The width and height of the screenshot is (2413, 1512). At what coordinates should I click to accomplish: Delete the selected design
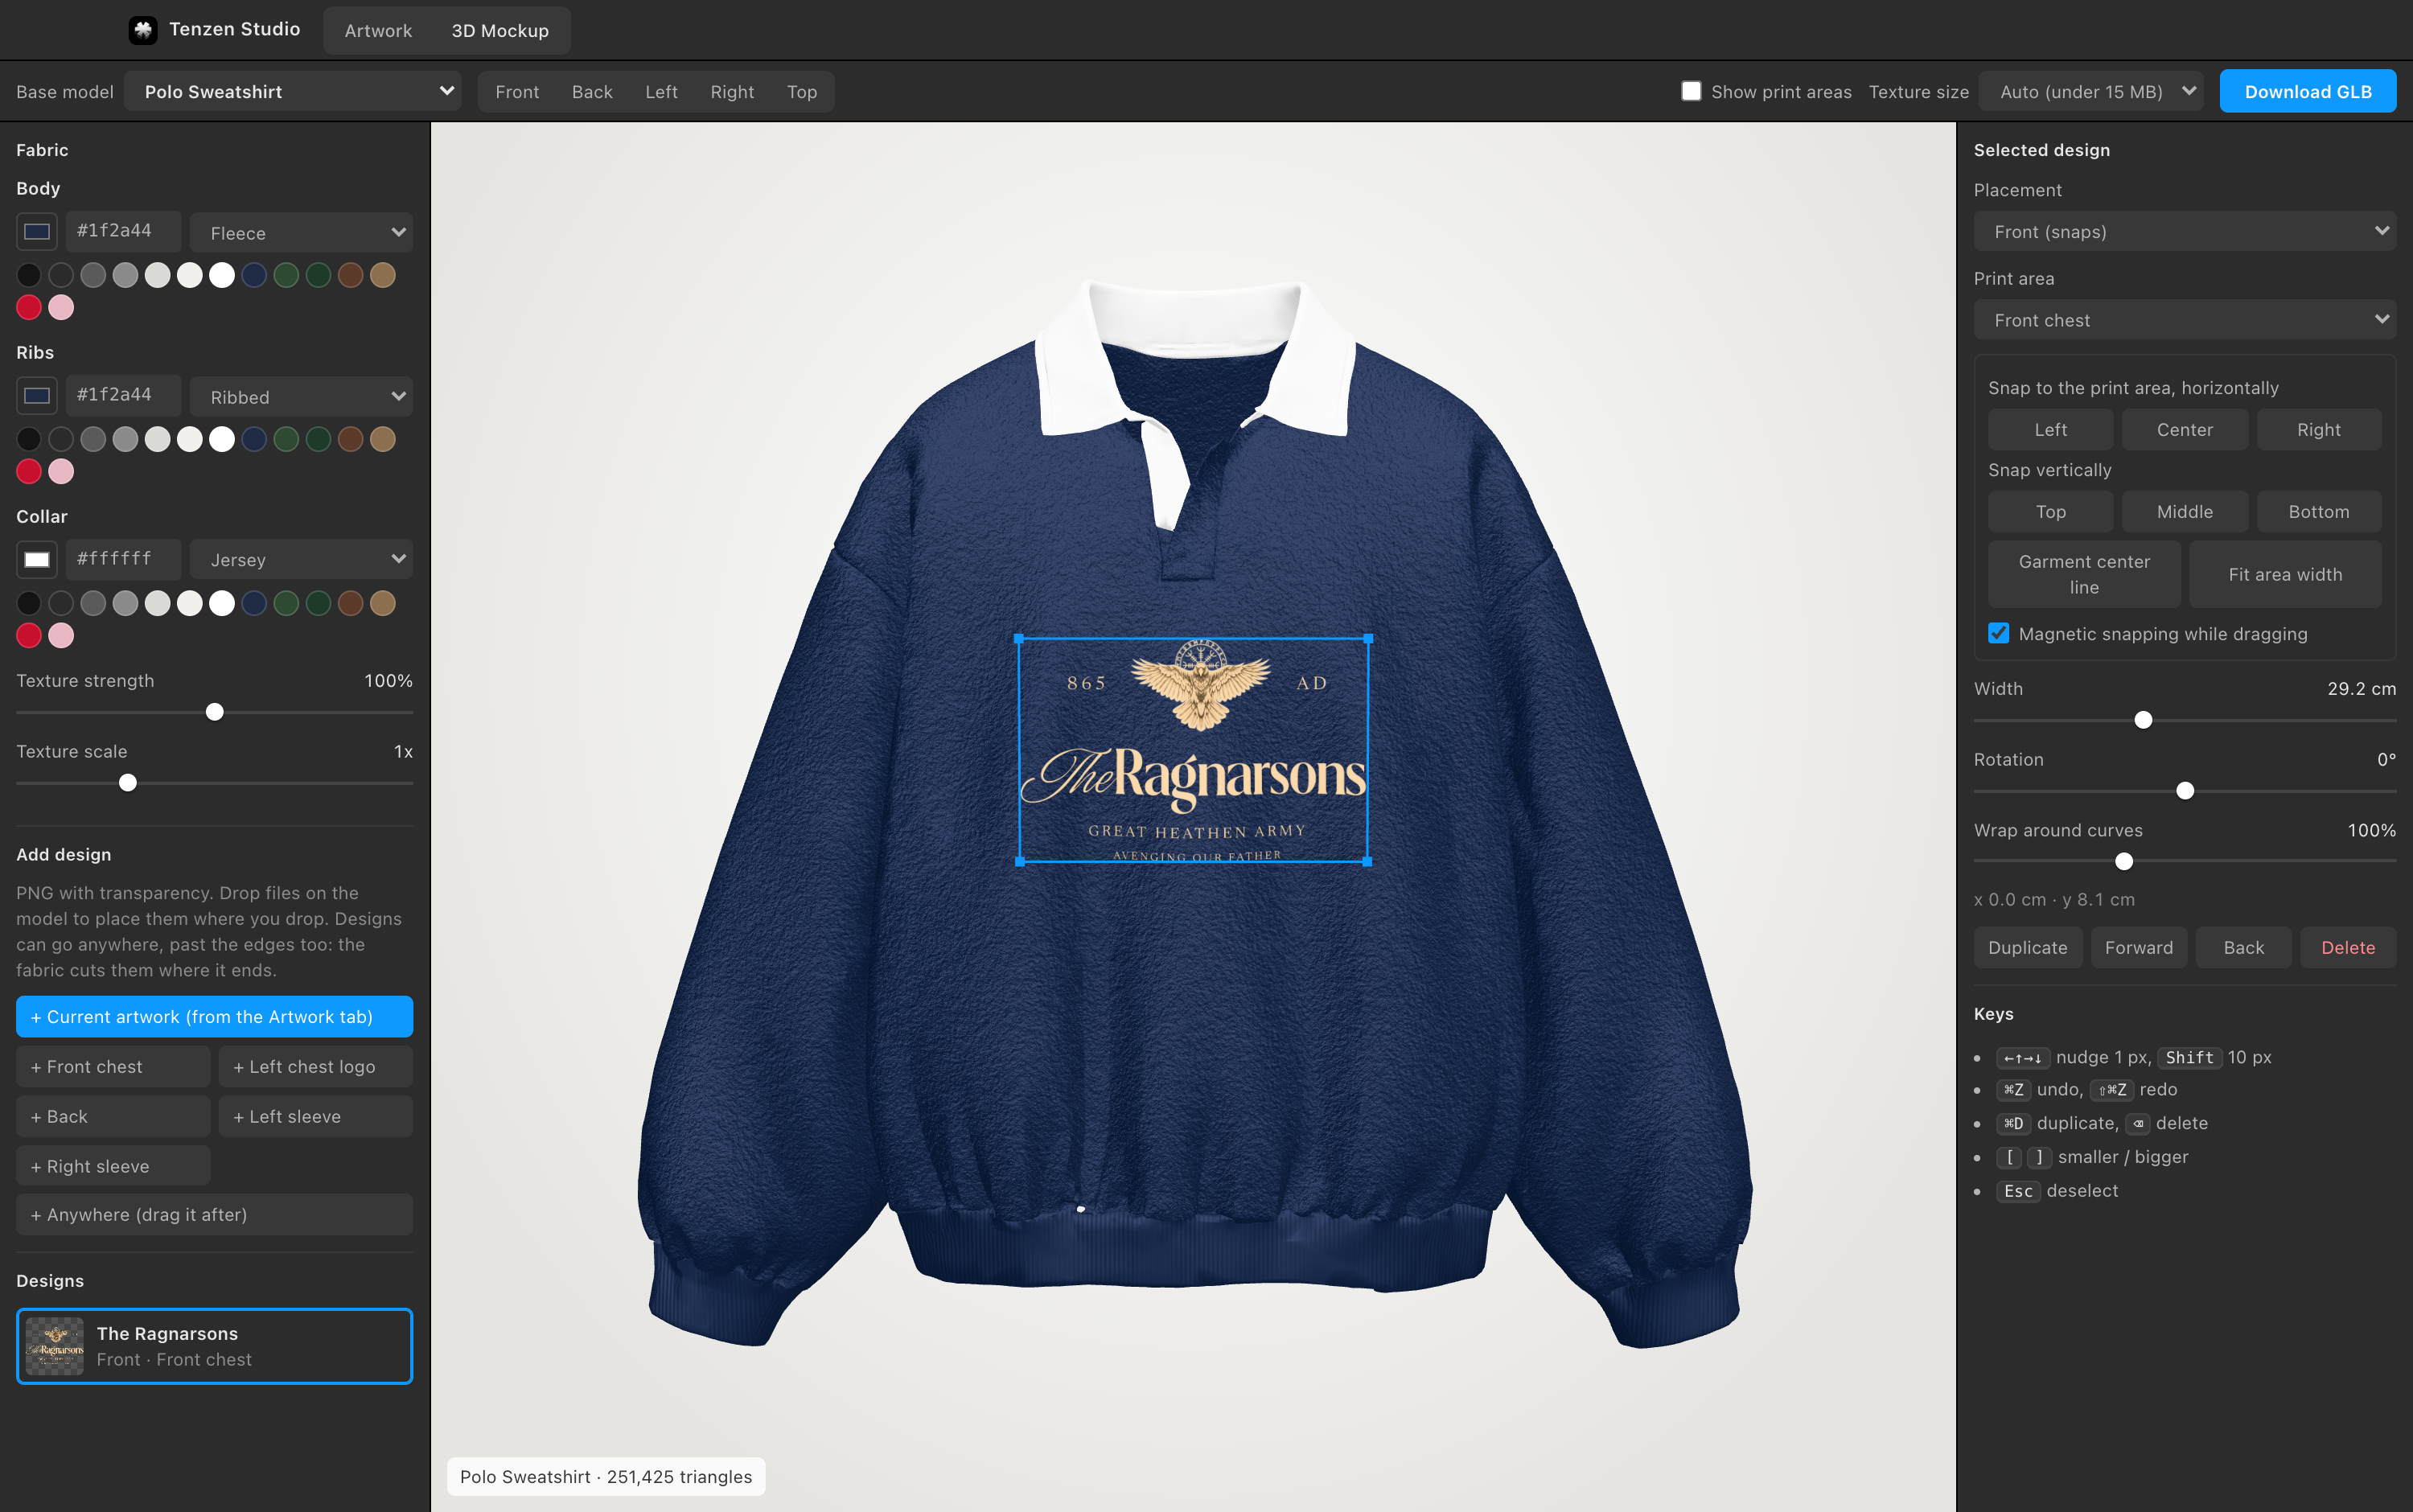tap(2348, 947)
